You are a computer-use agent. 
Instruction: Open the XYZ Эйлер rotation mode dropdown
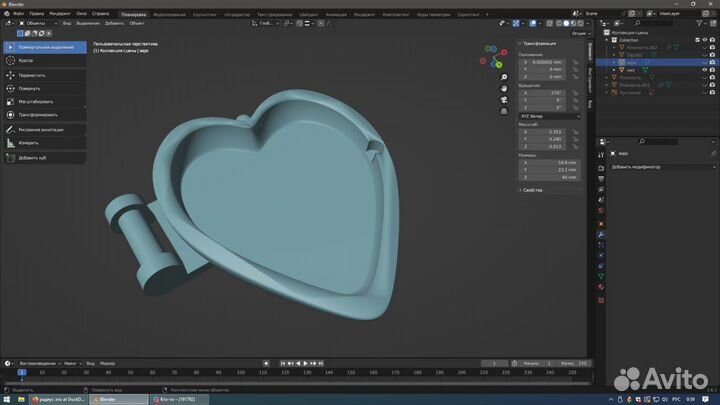[x=550, y=117]
